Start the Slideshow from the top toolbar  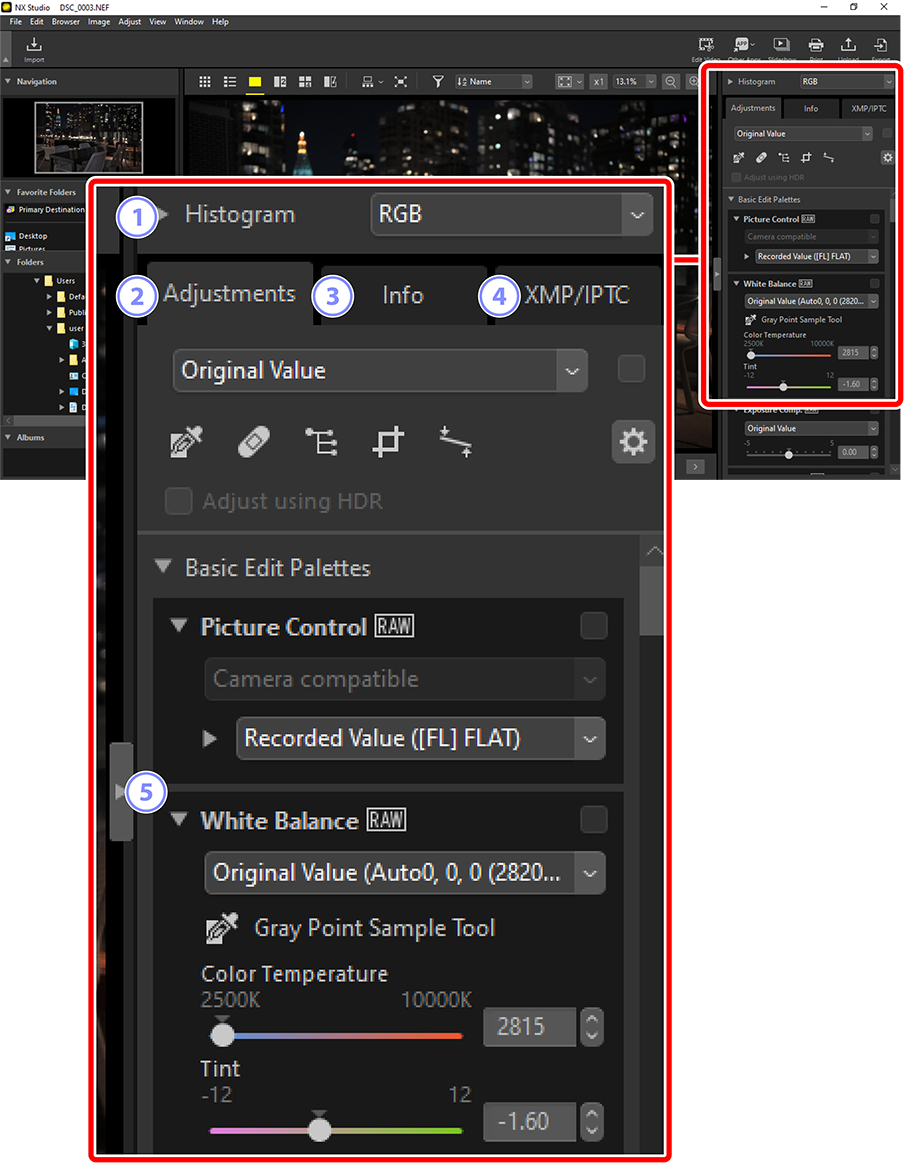[x=780, y=46]
